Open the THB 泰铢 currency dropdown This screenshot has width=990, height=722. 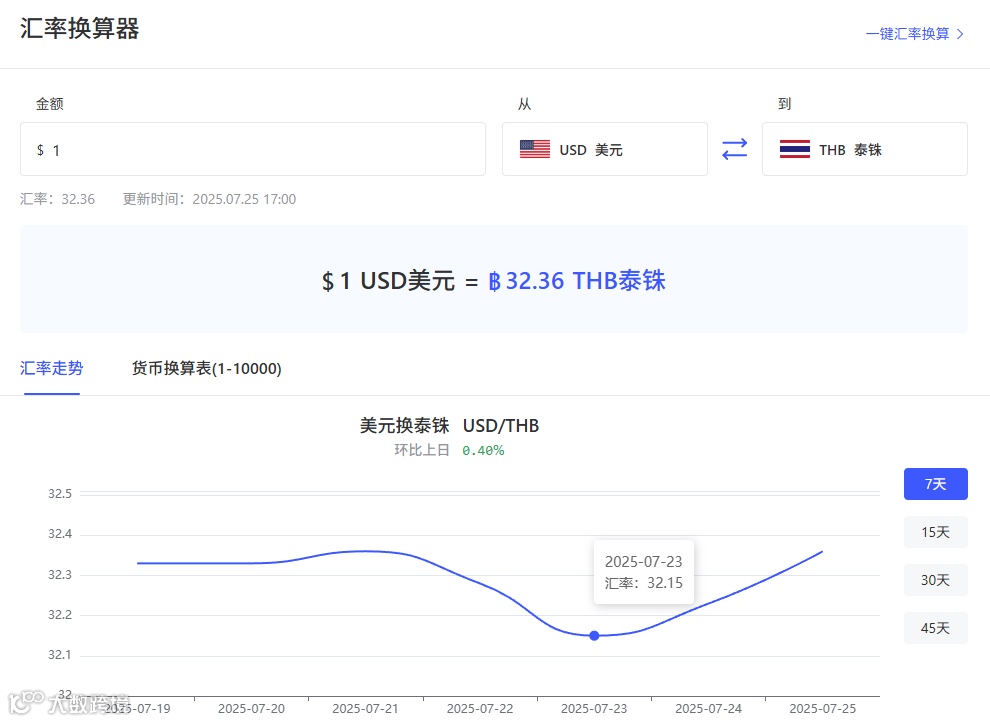pos(864,149)
